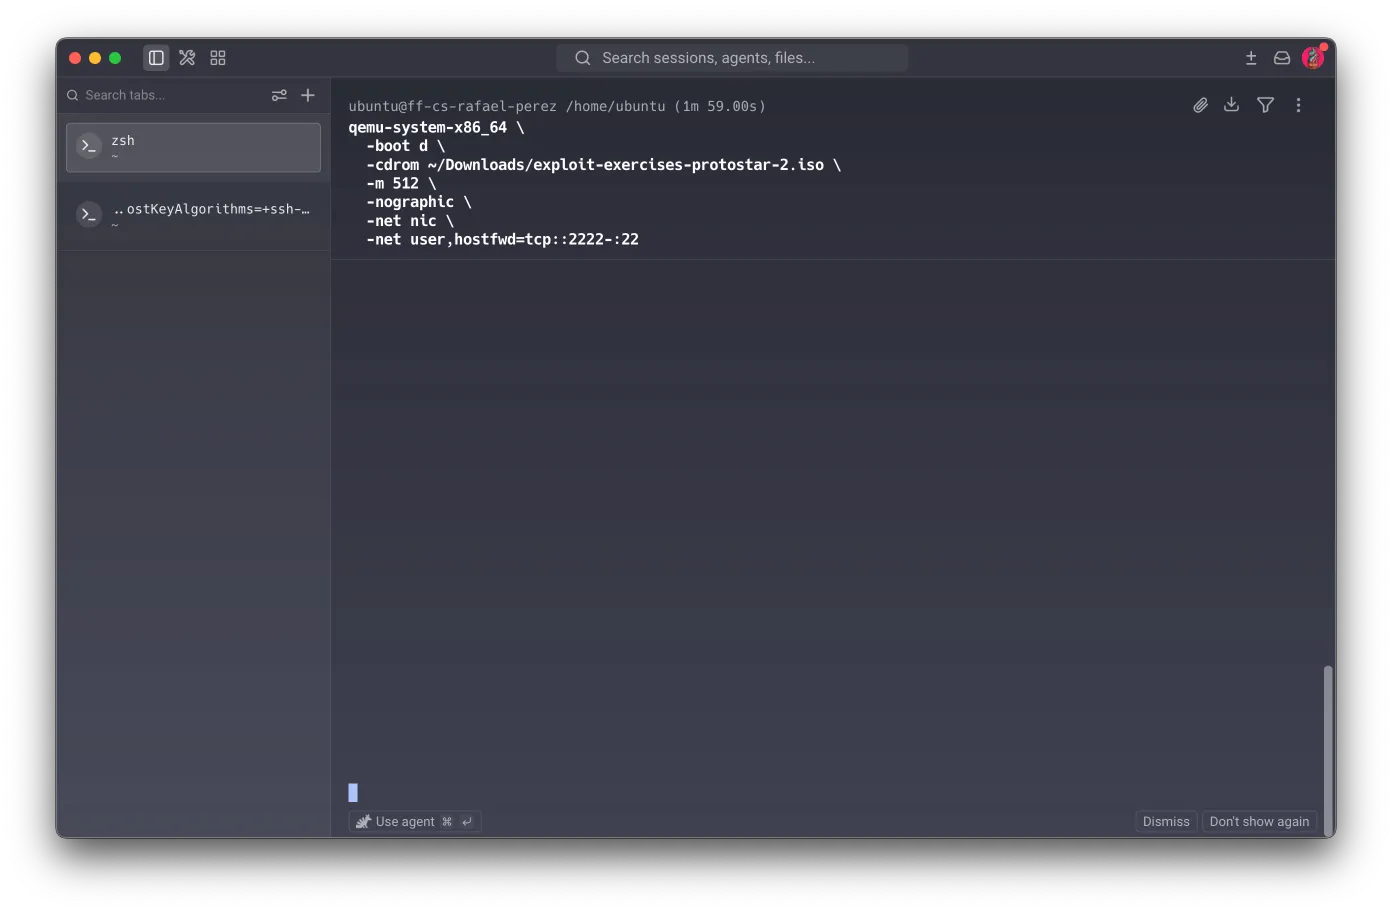Screen dimensions: 1392x912
Task: Open the inbox tray icon
Action: [1282, 58]
